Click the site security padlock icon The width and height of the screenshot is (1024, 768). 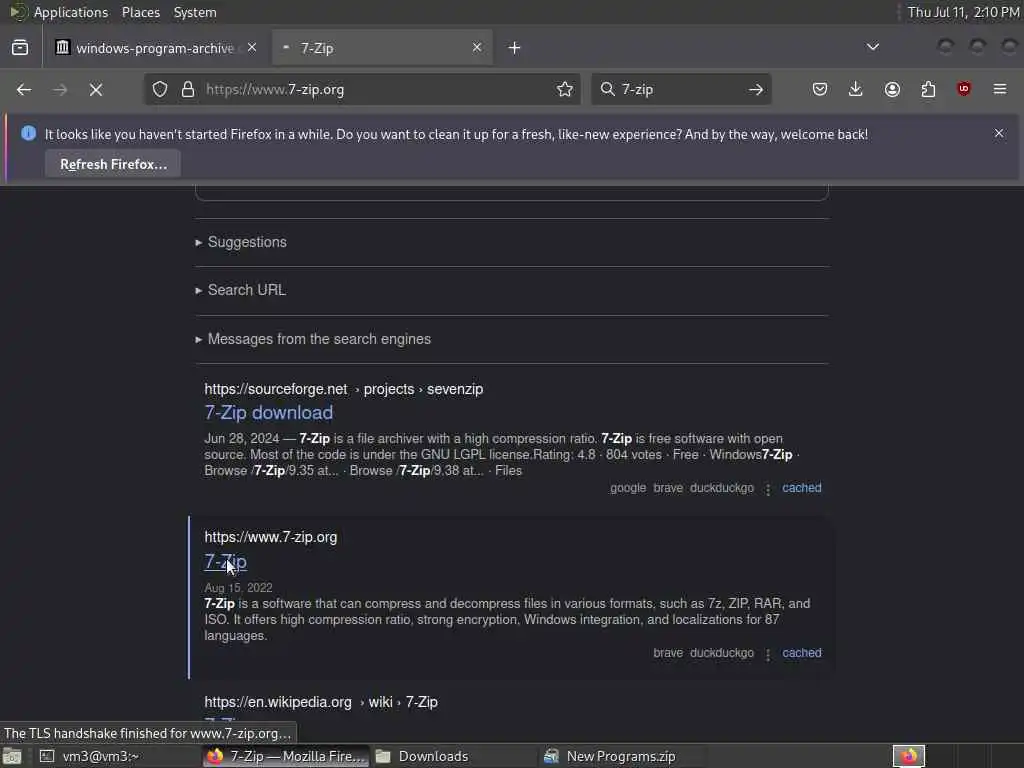188,89
